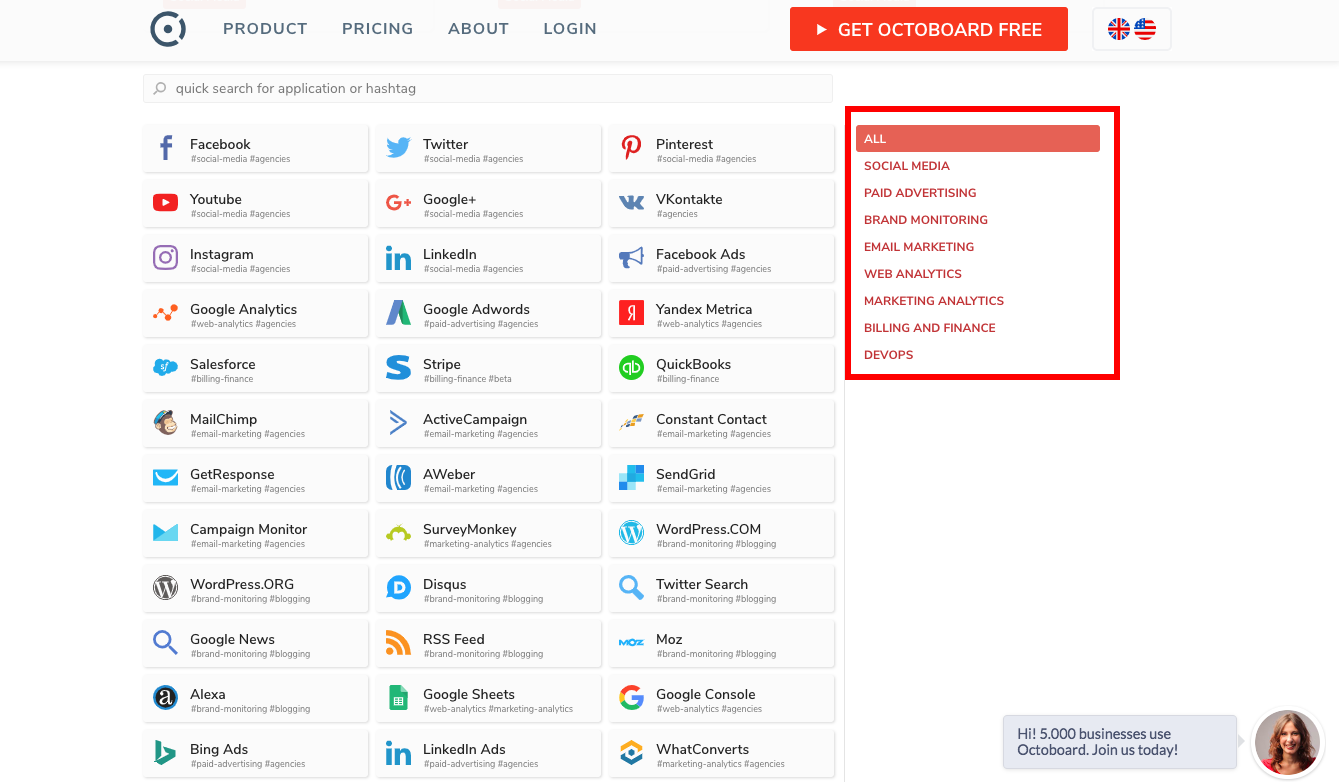Open the WordPress.COM integration card

pyautogui.click(x=722, y=534)
